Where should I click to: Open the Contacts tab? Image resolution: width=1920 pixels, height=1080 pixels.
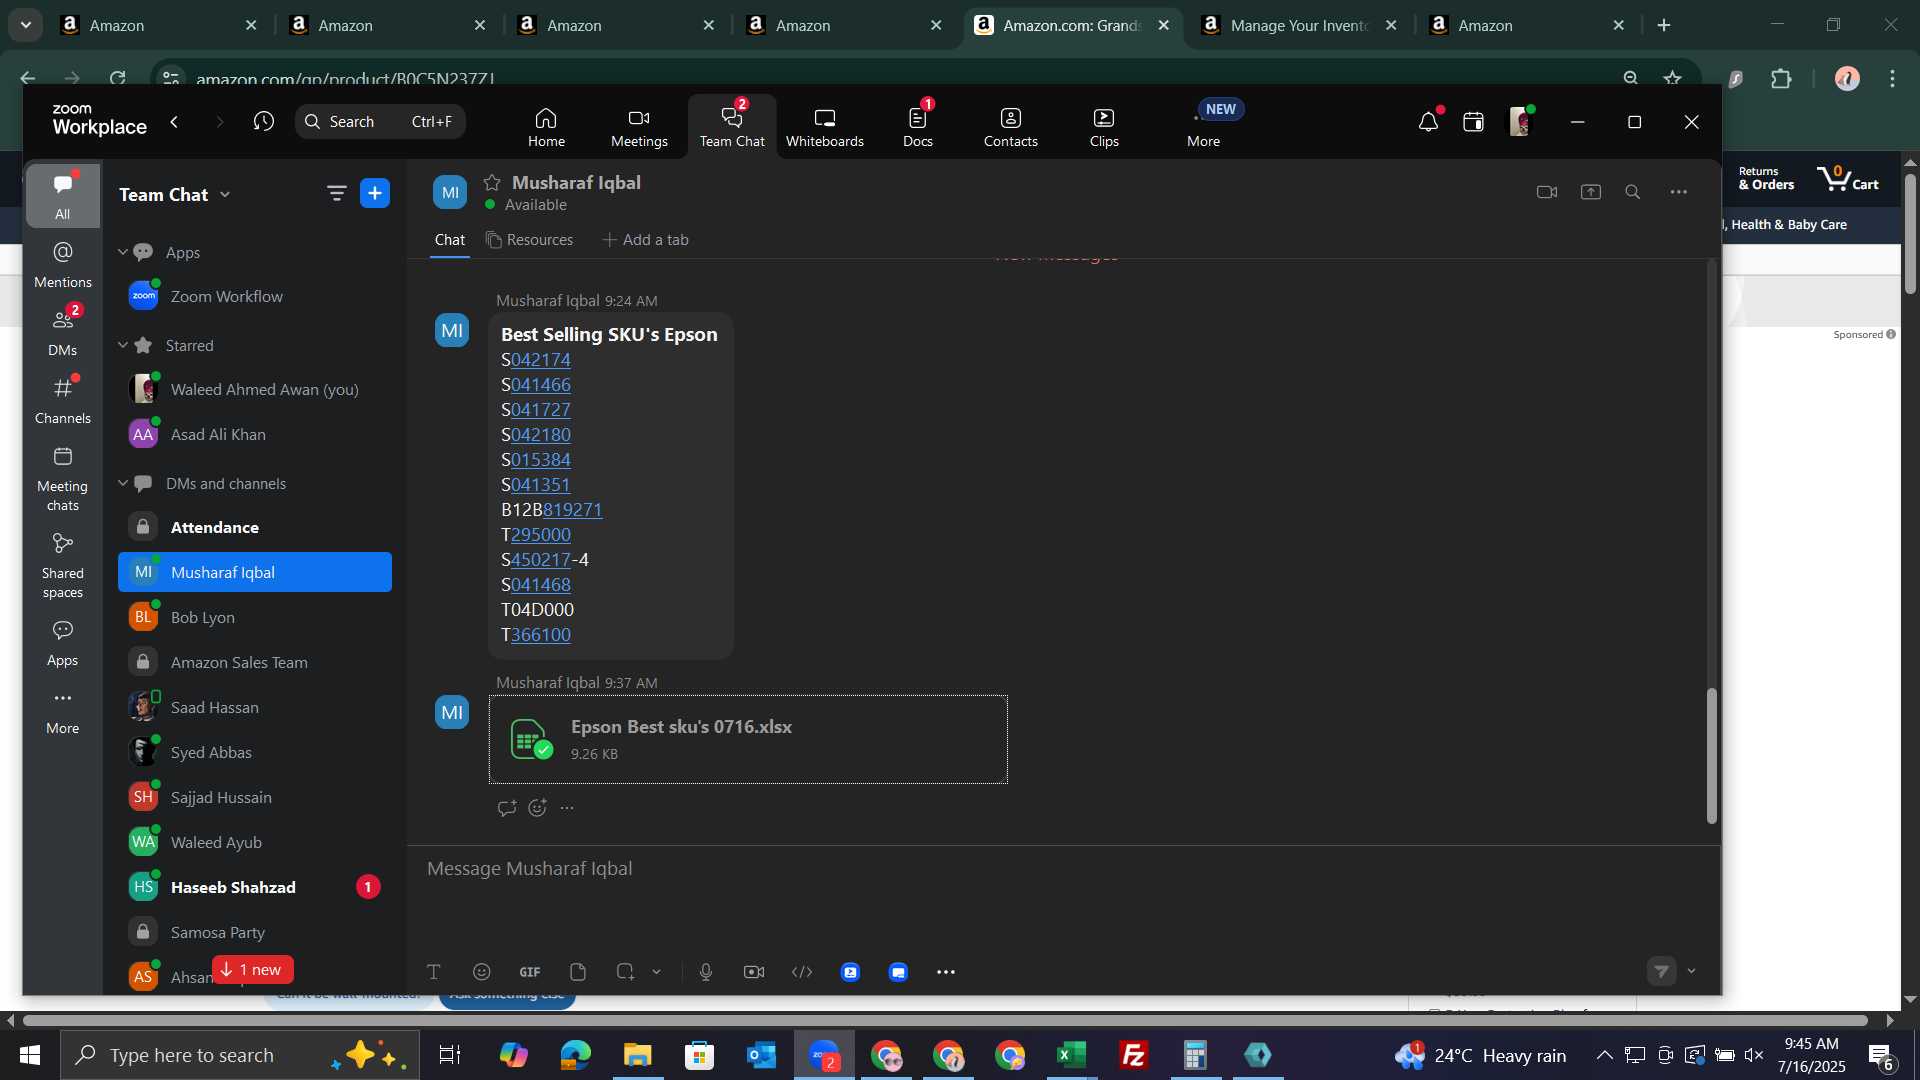(1010, 127)
